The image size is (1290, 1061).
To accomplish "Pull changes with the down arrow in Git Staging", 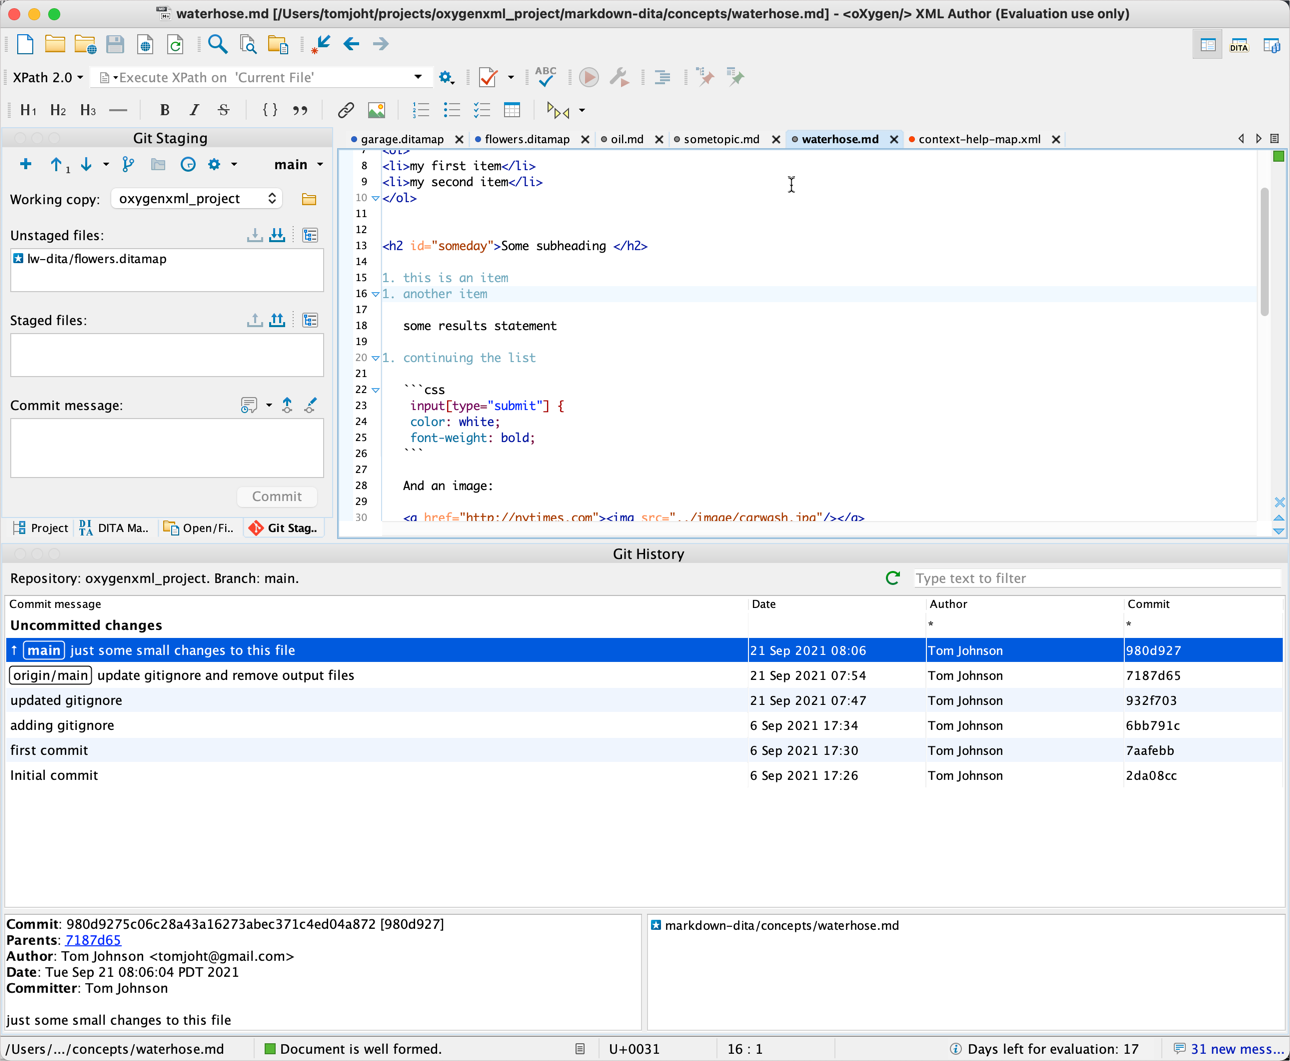I will click(x=86, y=164).
